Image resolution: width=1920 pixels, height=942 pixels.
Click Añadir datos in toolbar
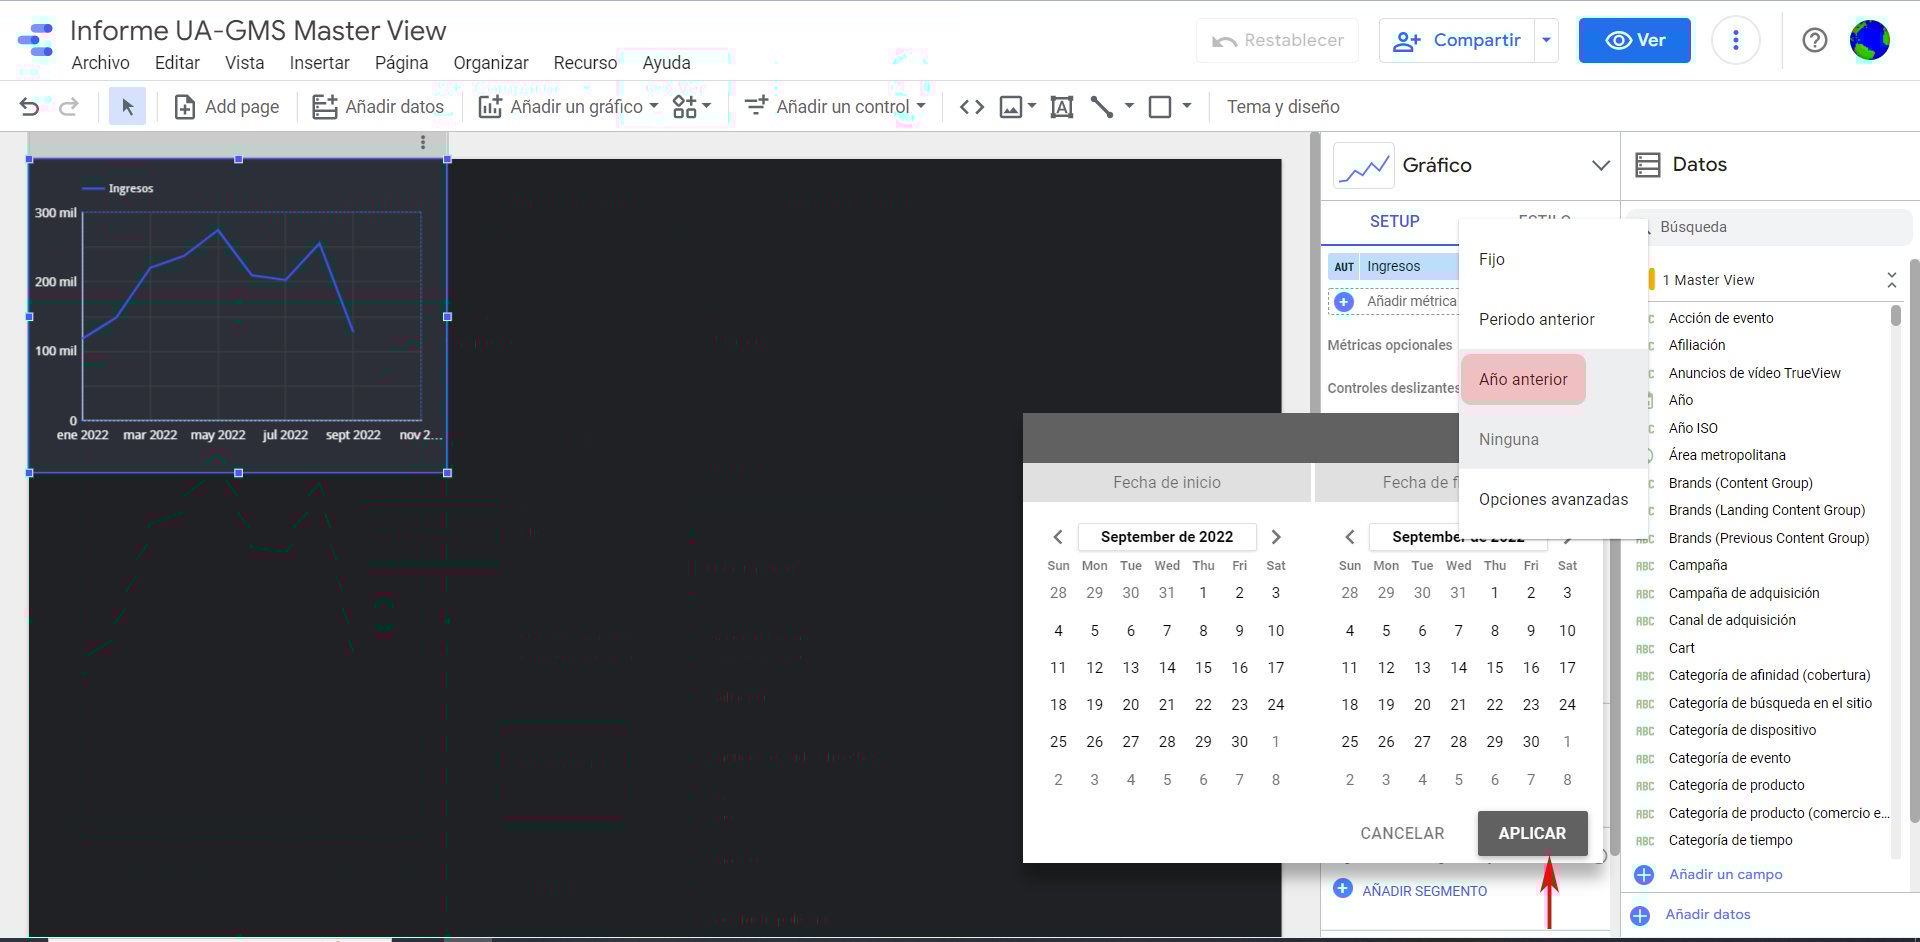click(378, 107)
